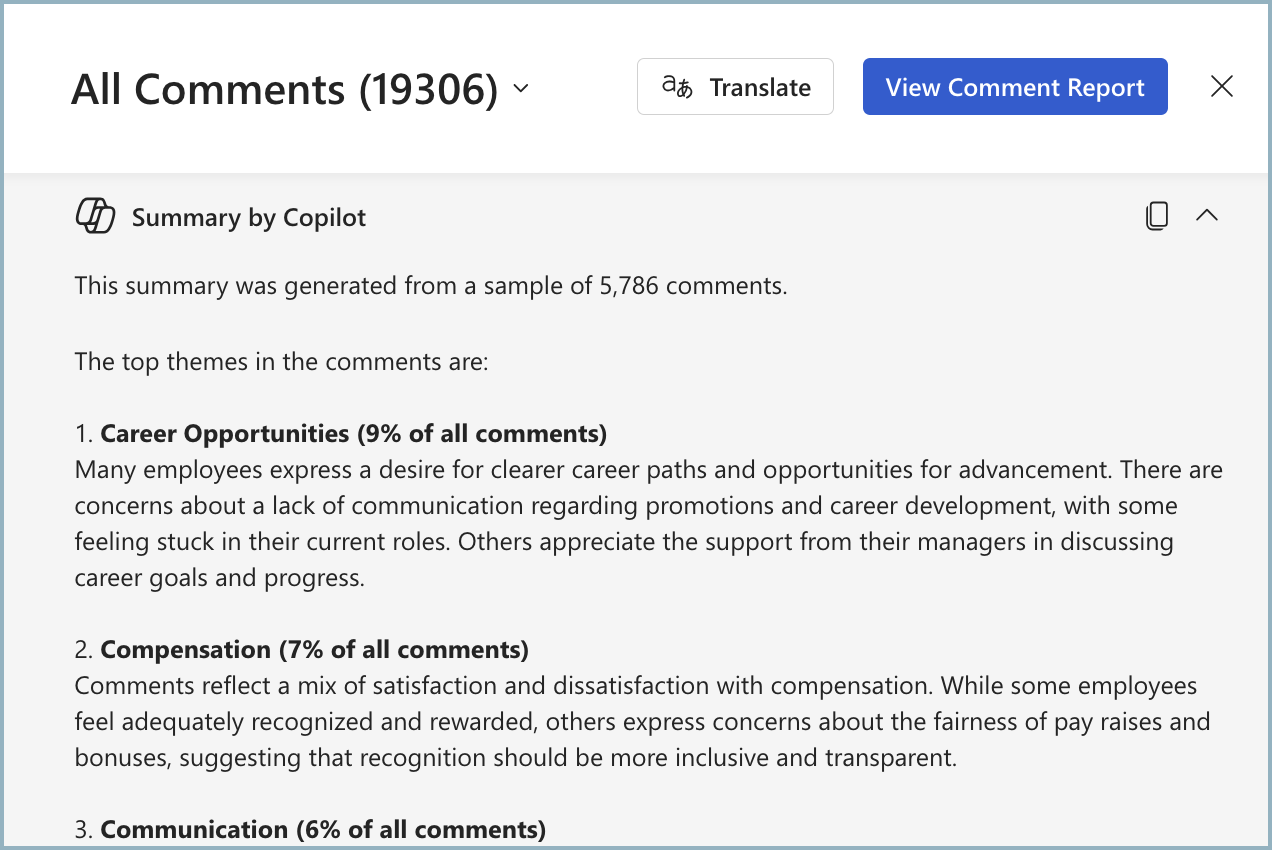Collapse the summary using the upward chevron
The height and width of the screenshot is (850, 1272).
point(1207,215)
